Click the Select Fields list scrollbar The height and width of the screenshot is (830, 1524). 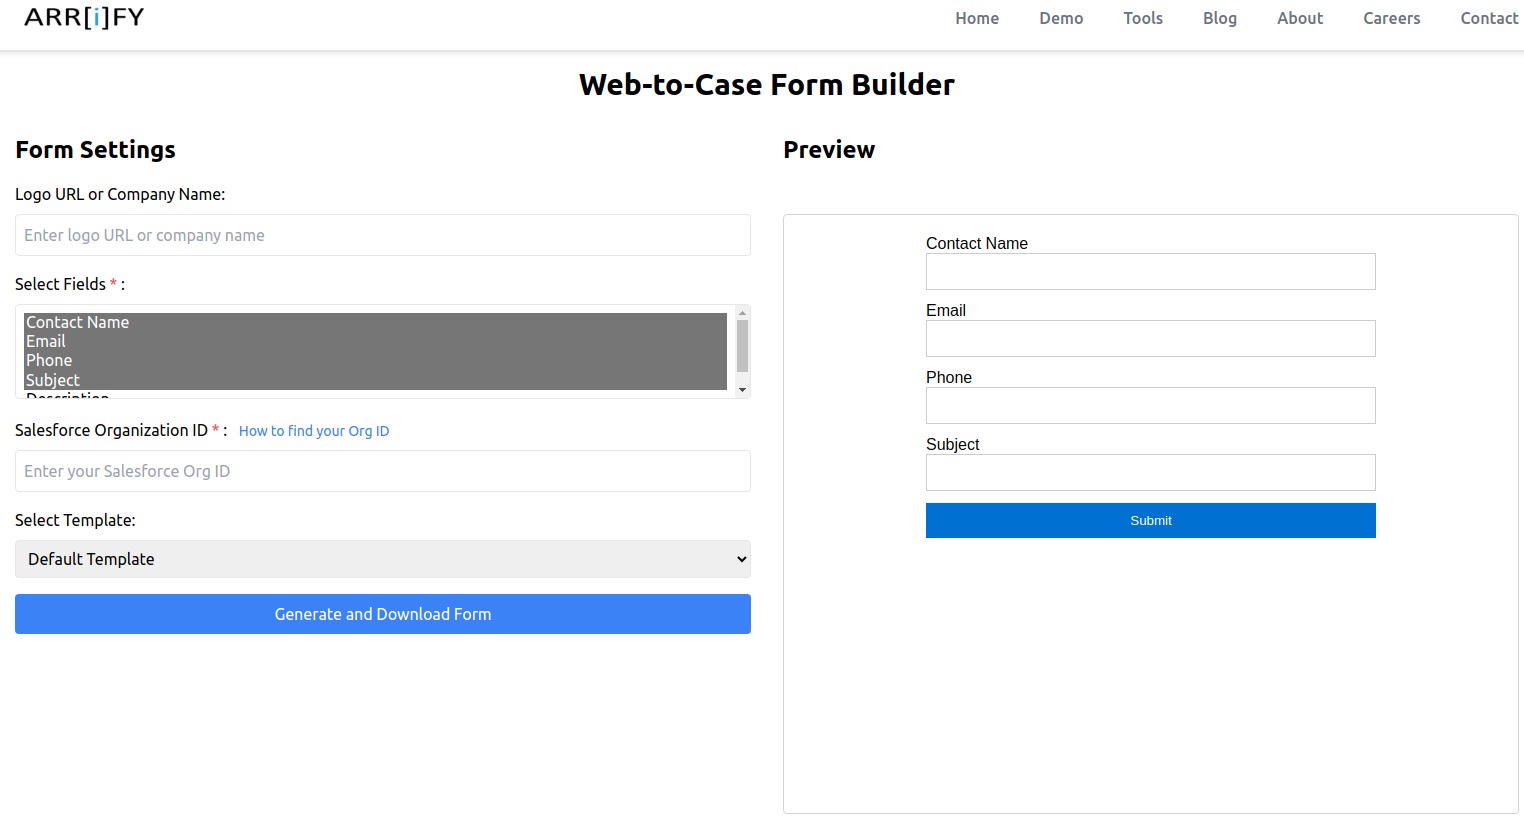pyautogui.click(x=741, y=352)
